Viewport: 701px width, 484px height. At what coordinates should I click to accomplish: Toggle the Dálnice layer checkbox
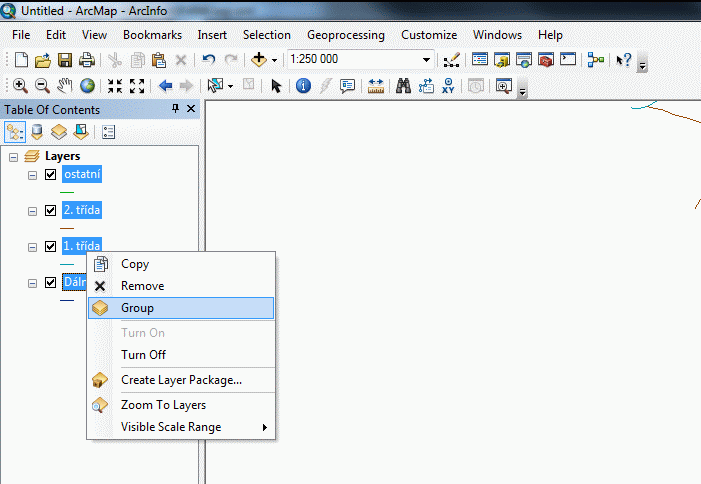point(51,282)
